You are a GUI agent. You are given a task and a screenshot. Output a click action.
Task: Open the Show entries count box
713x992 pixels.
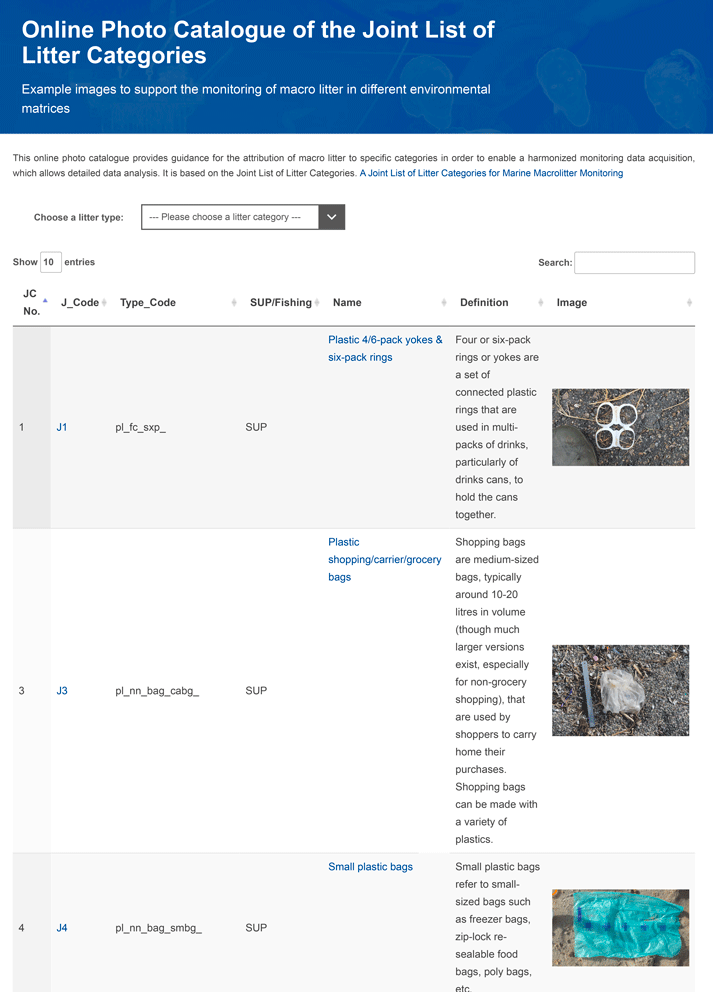click(x=51, y=262)
